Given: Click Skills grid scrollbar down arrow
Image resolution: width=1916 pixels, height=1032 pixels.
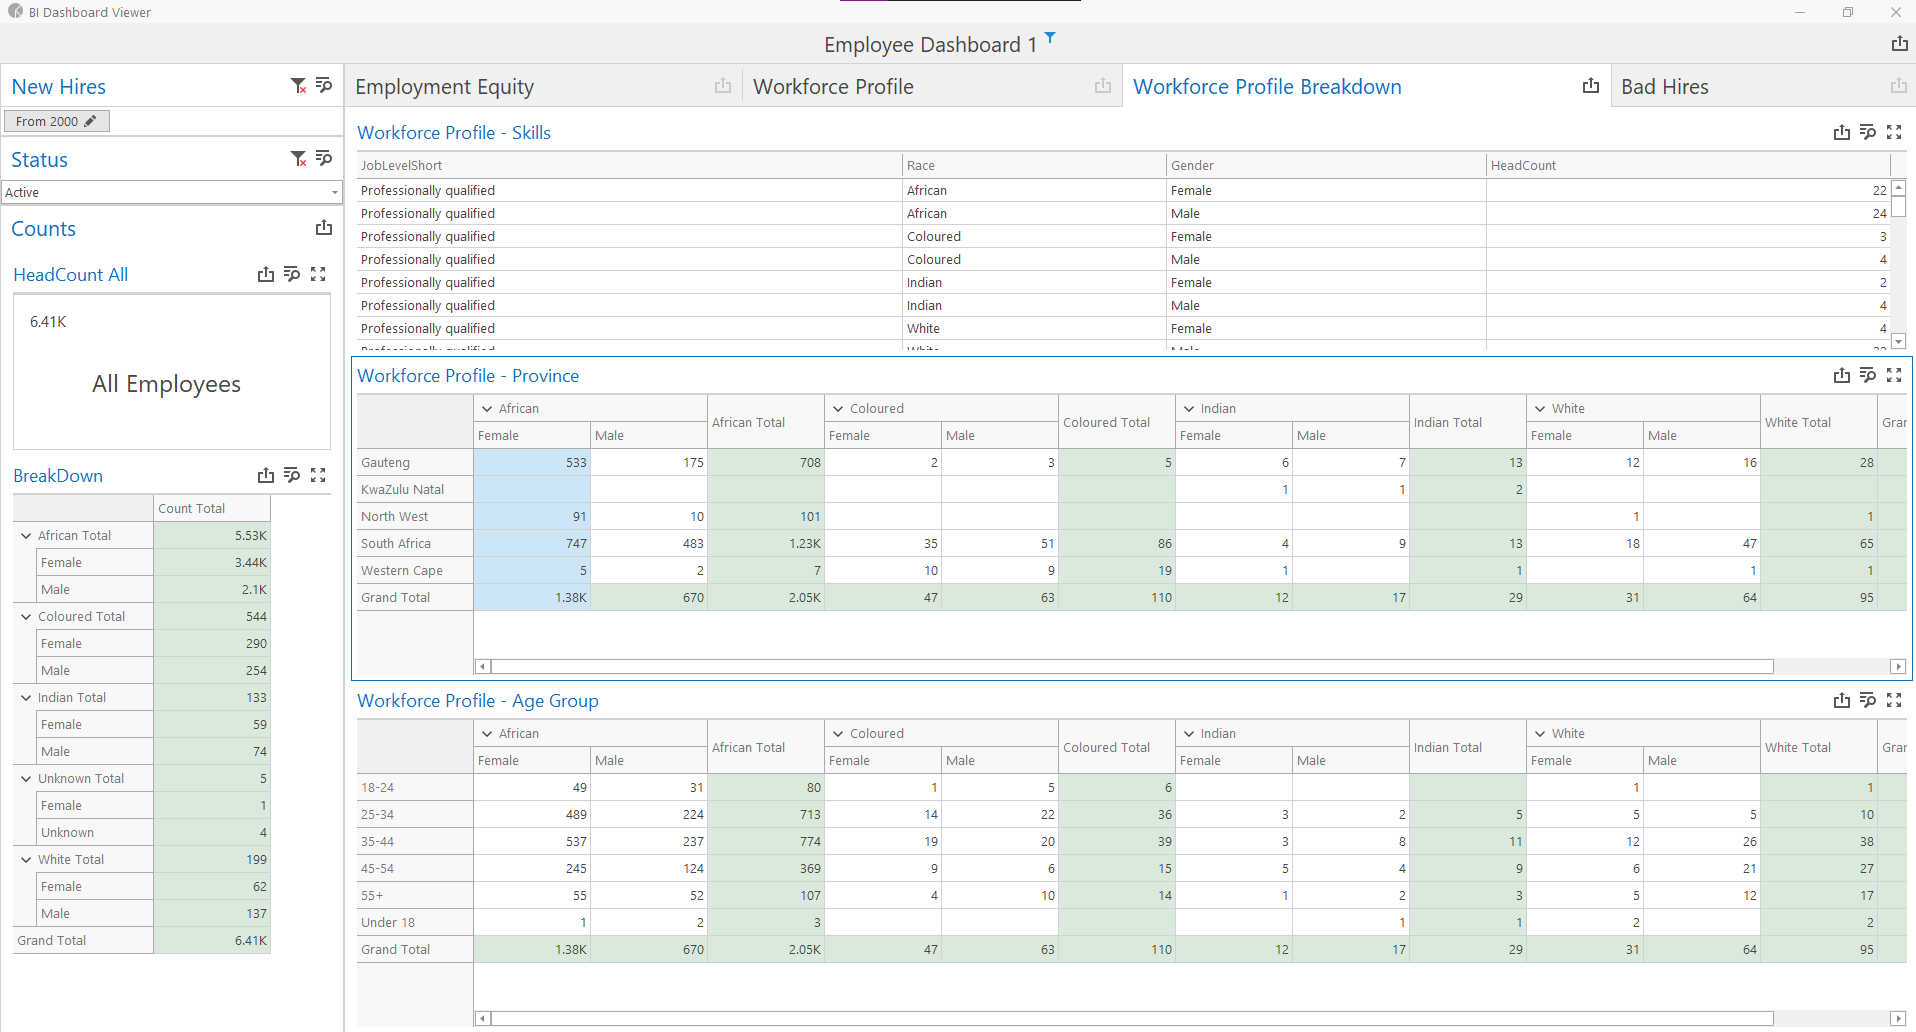Looking at the screenshot, I should pos(1898,341).
